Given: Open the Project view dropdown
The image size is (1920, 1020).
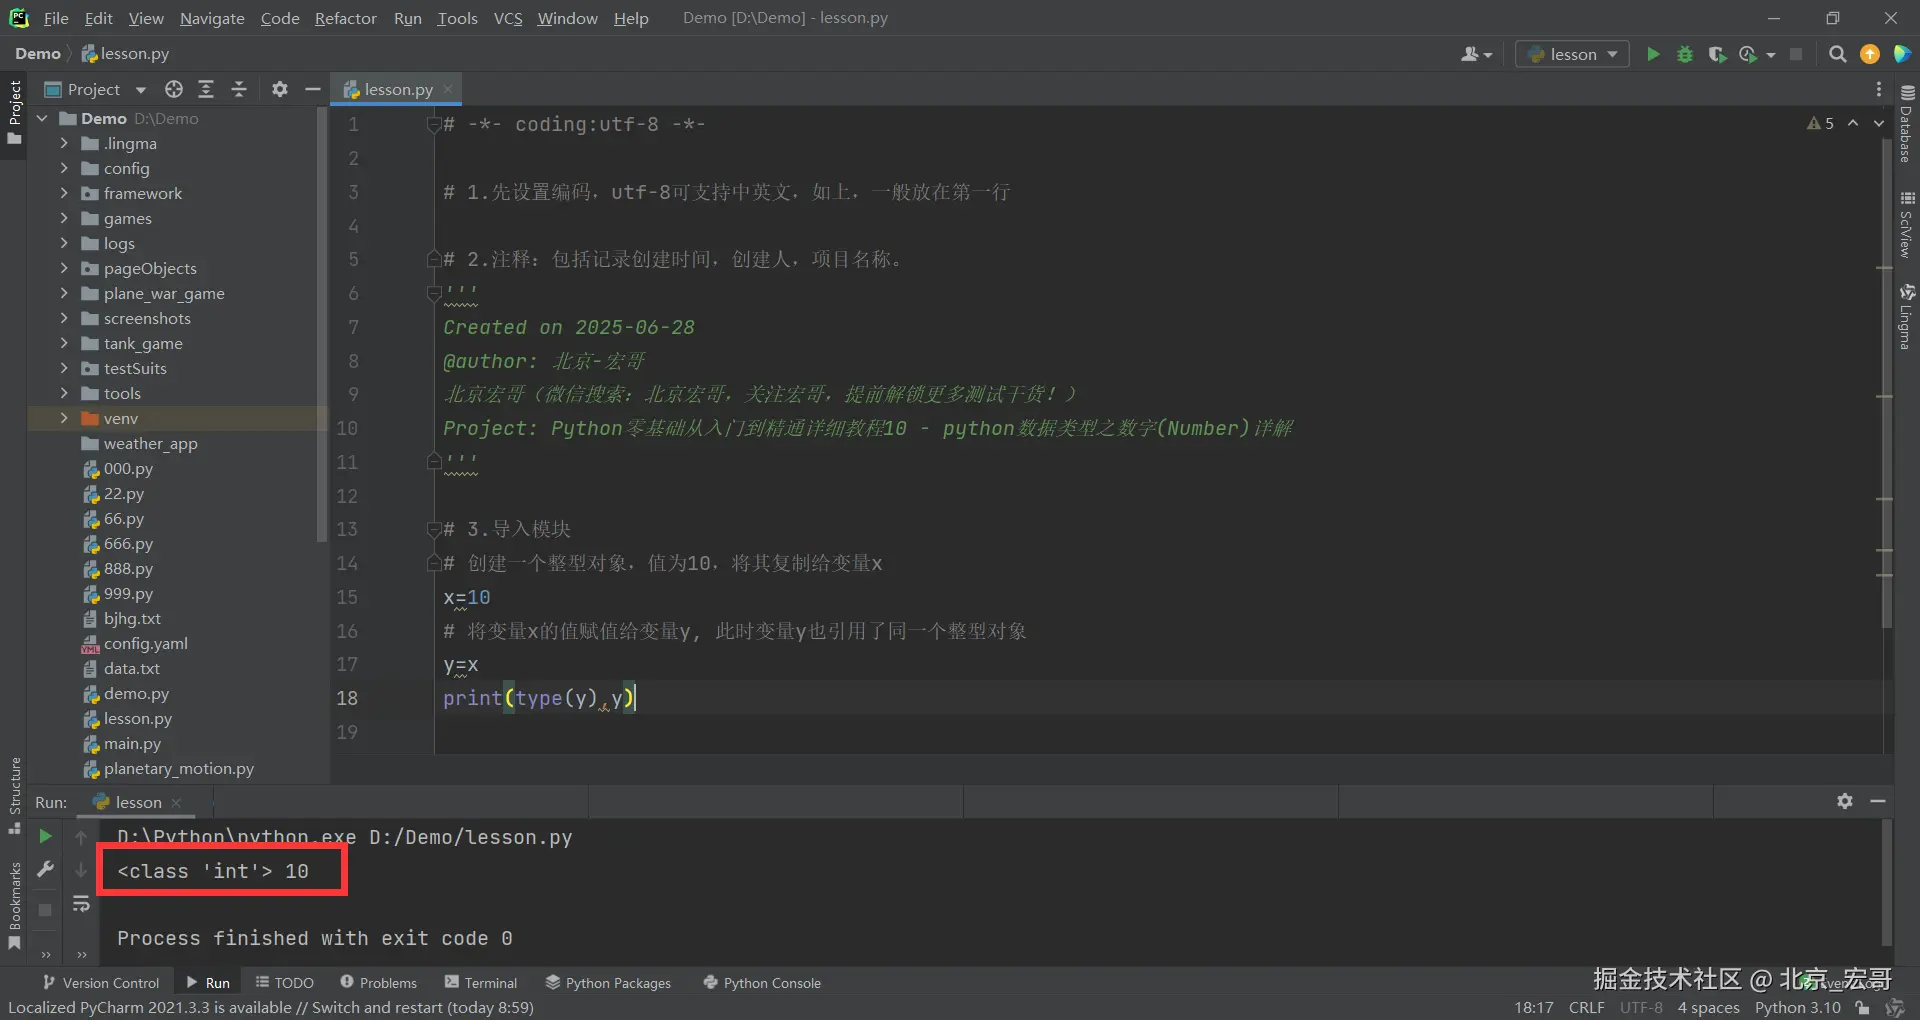Looking at the screenshot, I should (96, 89).
